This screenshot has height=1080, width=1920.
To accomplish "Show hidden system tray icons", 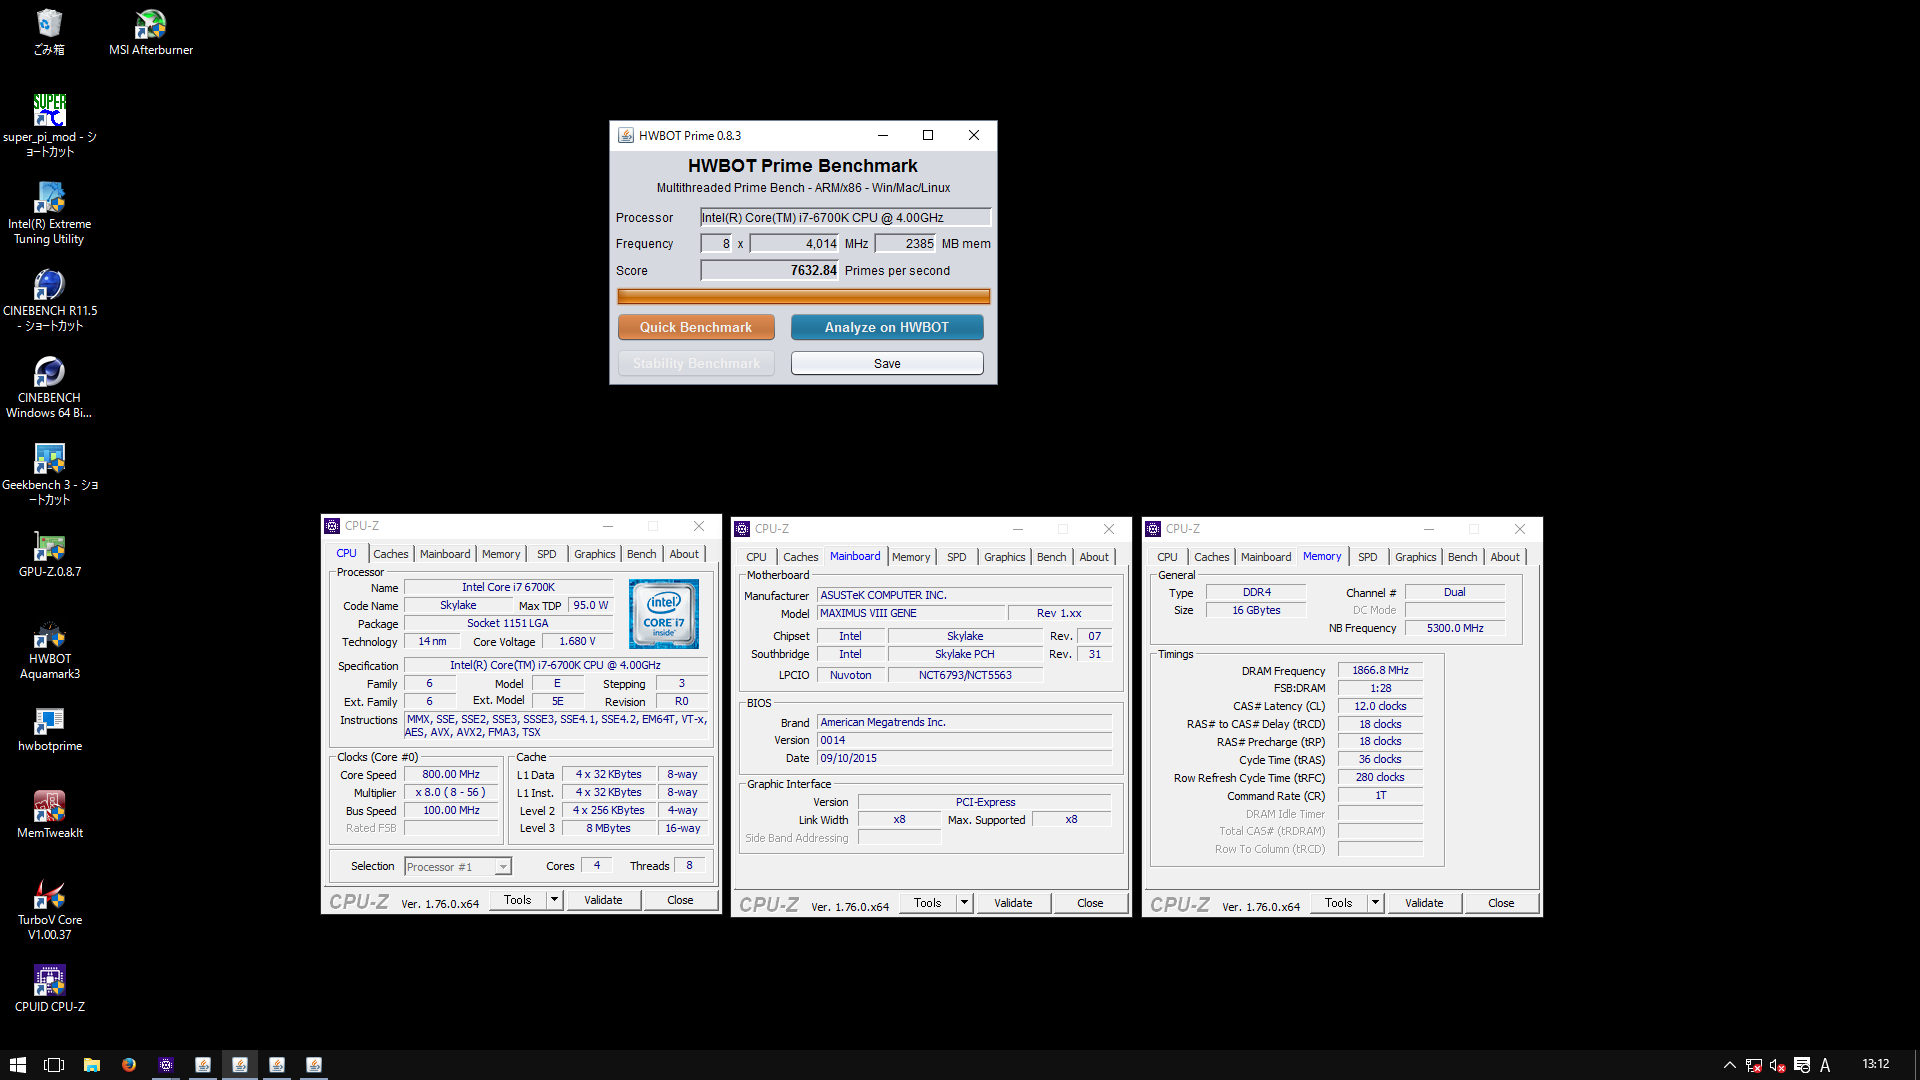I will pos(1729,1065).
